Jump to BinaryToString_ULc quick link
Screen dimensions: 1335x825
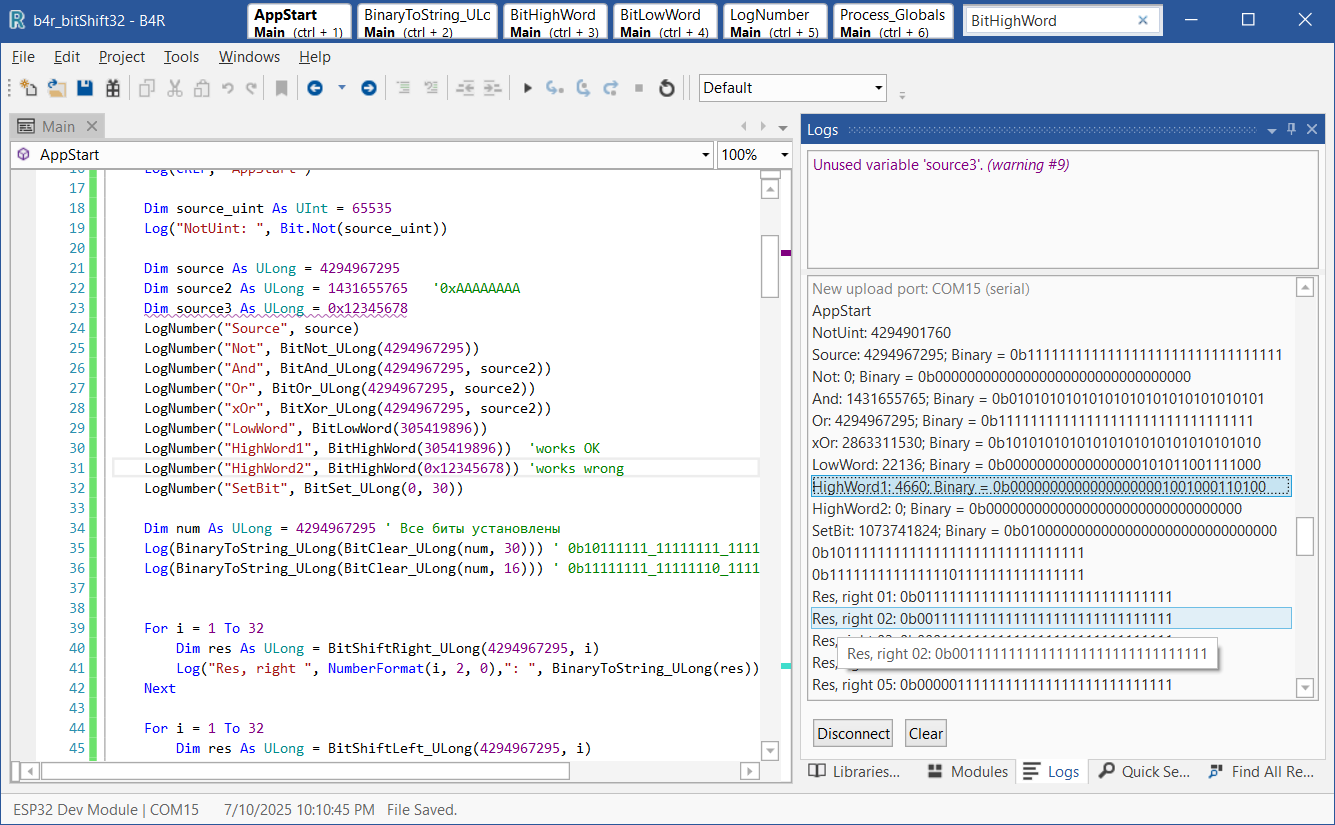click(x=427, y=22)
